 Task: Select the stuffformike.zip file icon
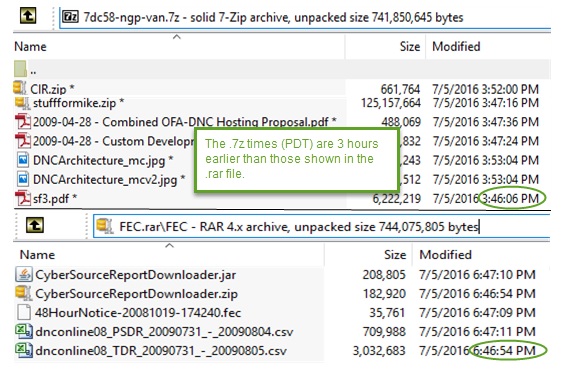point(22,103)
